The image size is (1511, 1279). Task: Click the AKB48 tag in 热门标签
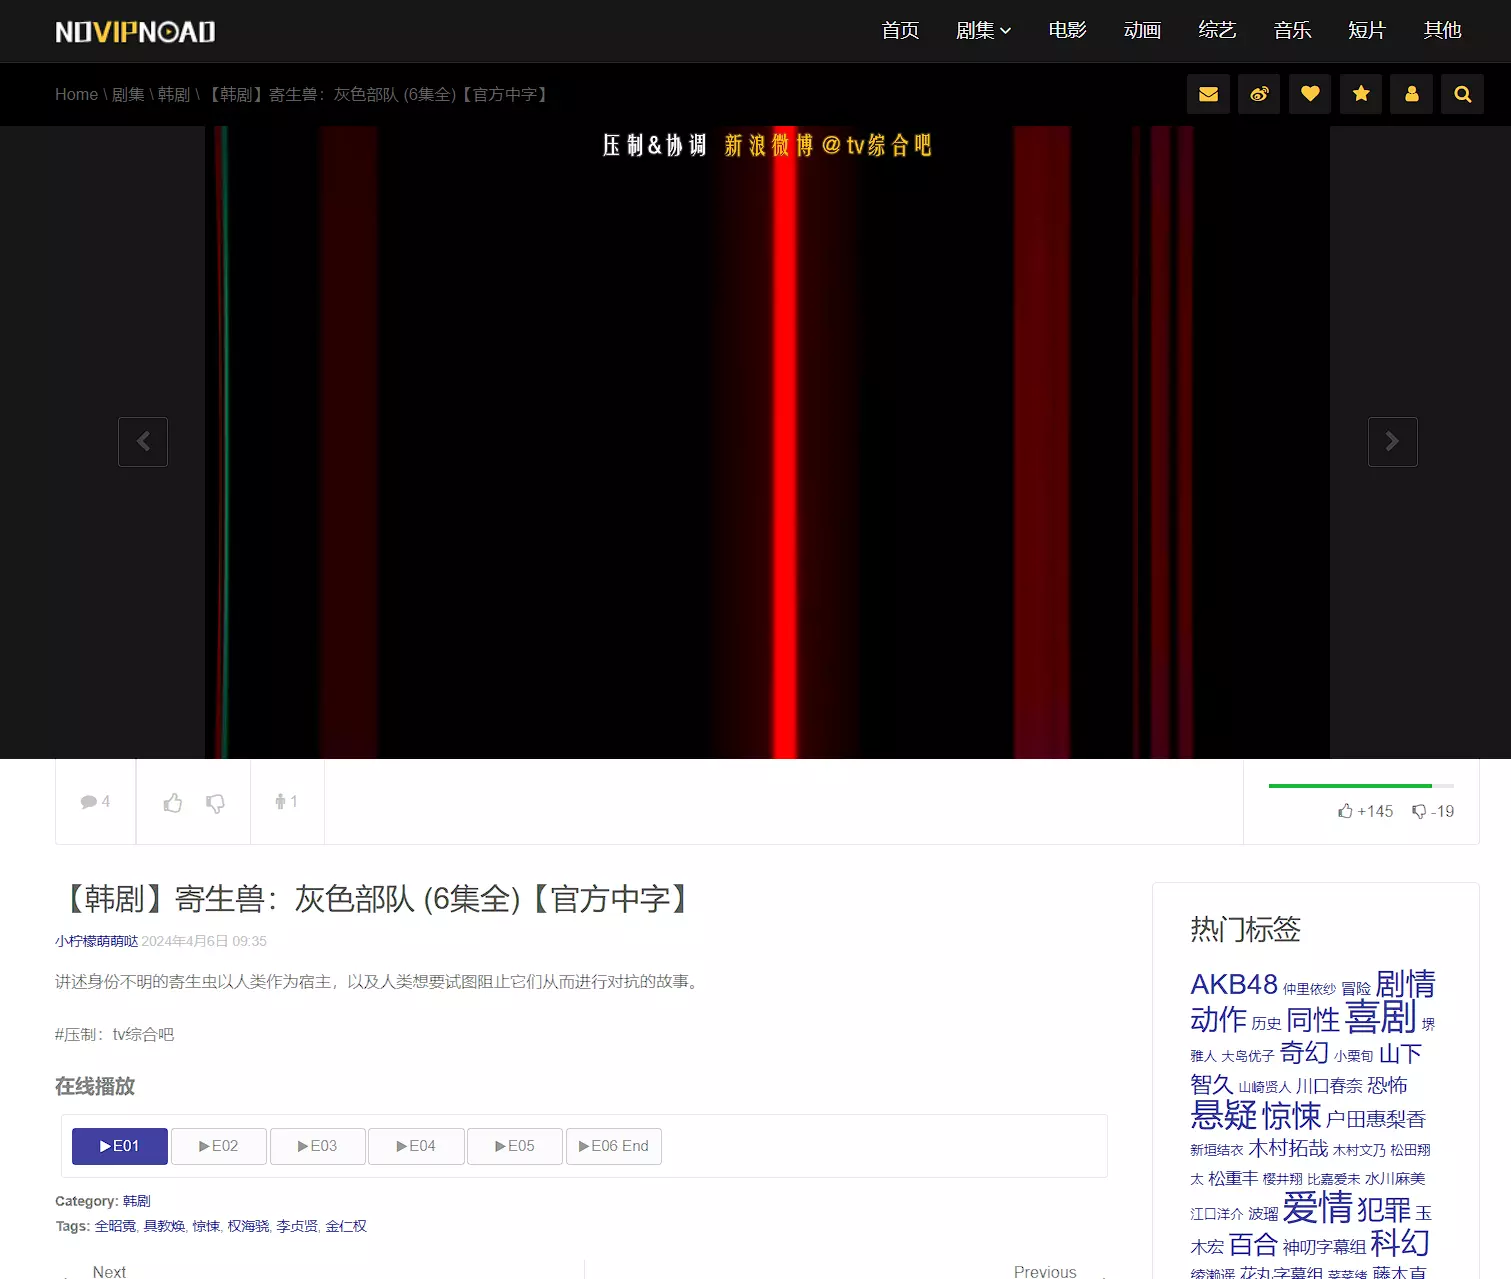(1233, 985)
